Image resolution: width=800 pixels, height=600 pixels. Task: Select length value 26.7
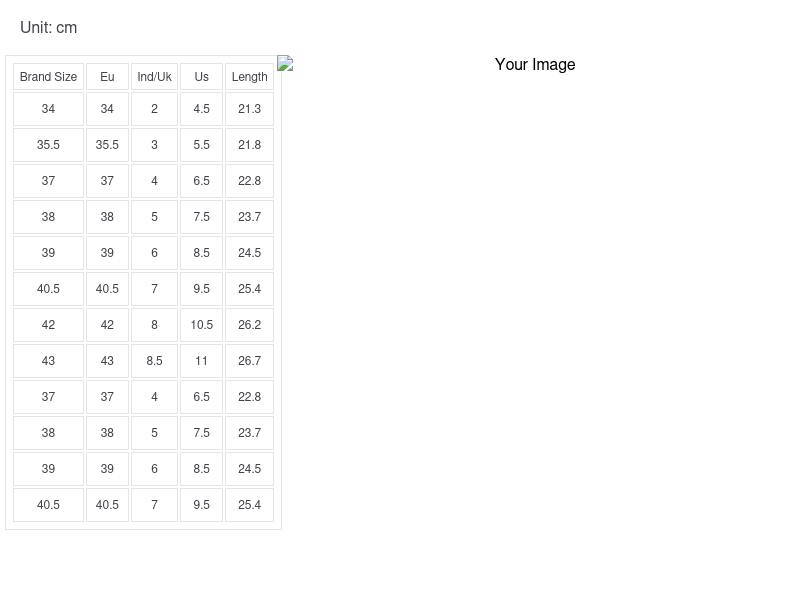[249, 361]
